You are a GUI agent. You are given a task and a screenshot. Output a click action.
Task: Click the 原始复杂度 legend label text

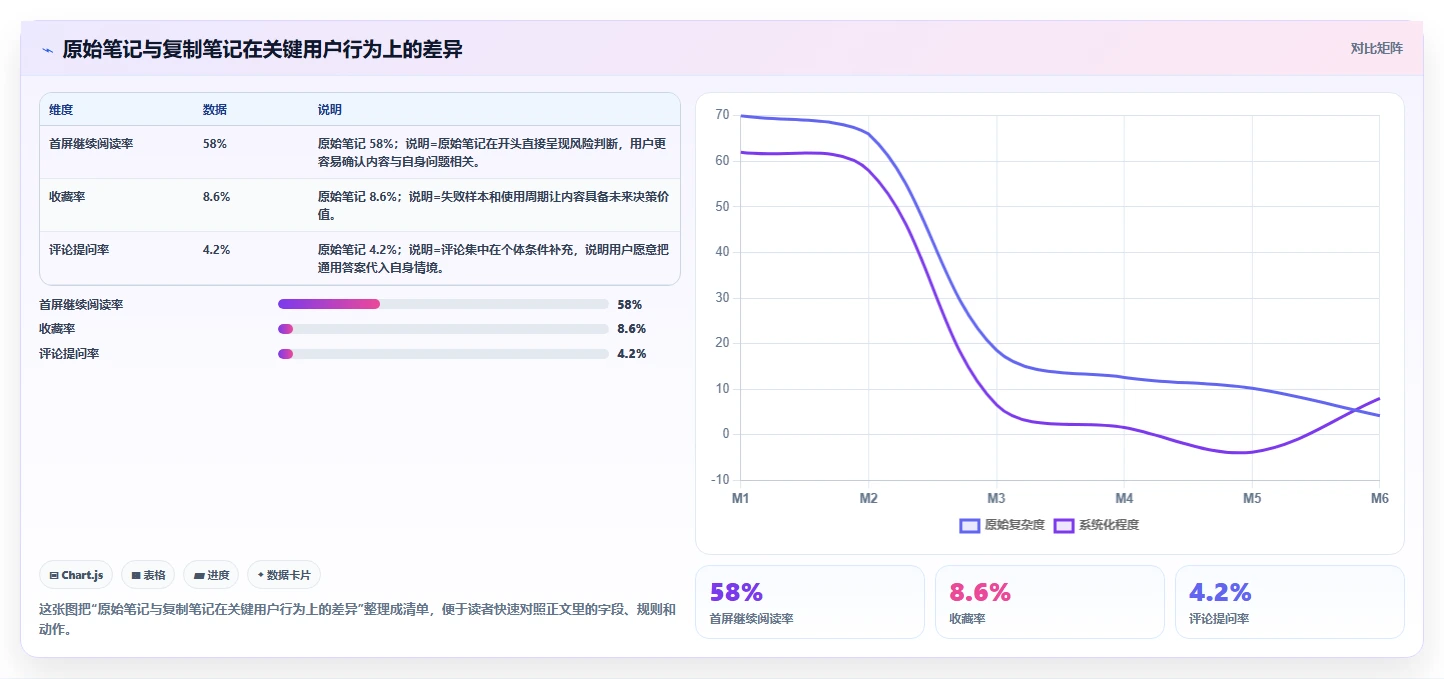tap(1015, 525)
